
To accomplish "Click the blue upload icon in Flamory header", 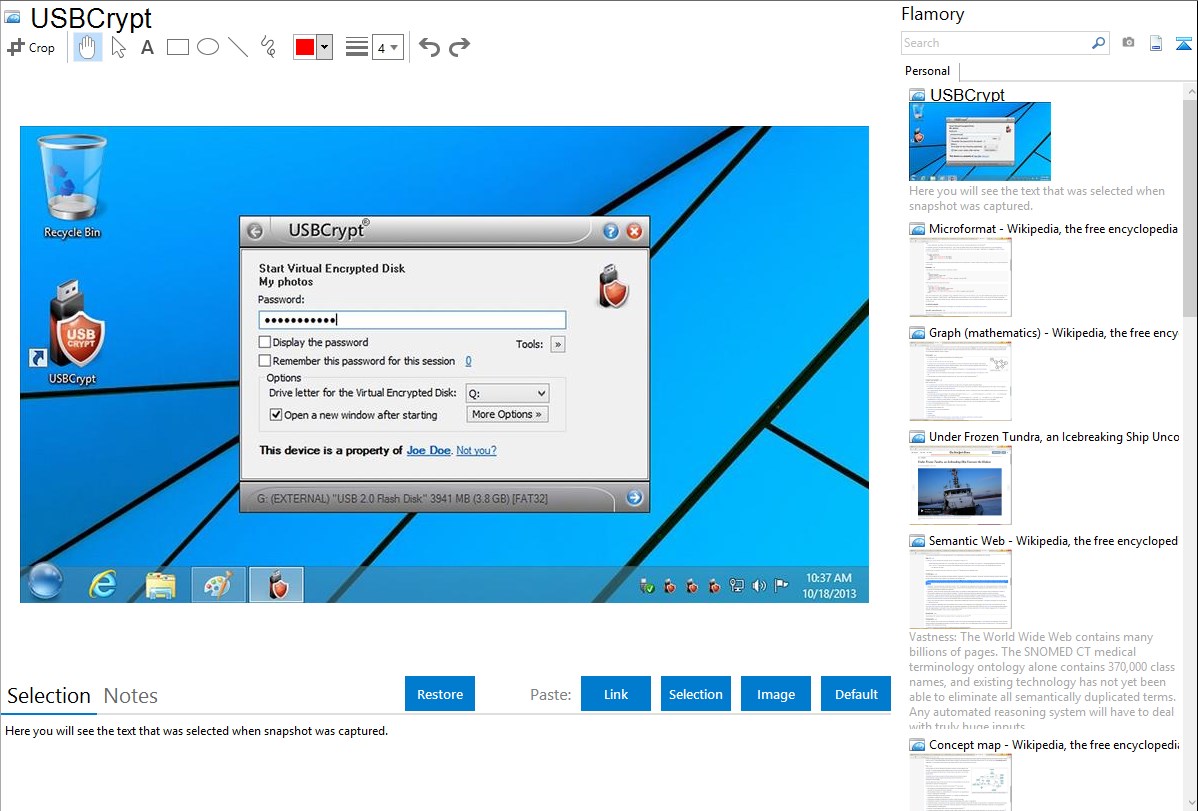I will coord(1183,43).
